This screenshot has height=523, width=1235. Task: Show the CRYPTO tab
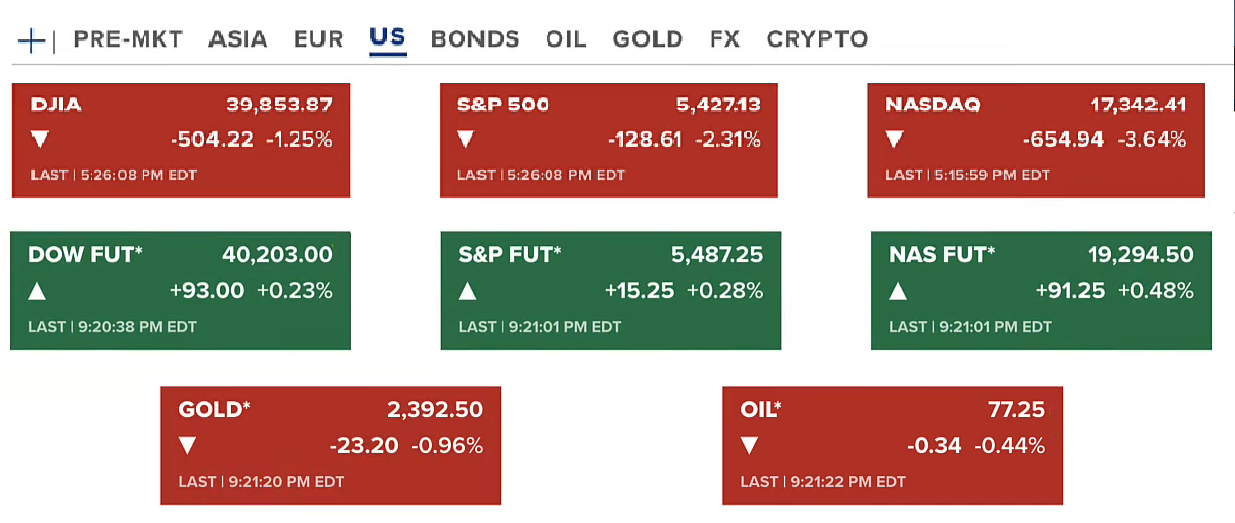click(817, 40)
